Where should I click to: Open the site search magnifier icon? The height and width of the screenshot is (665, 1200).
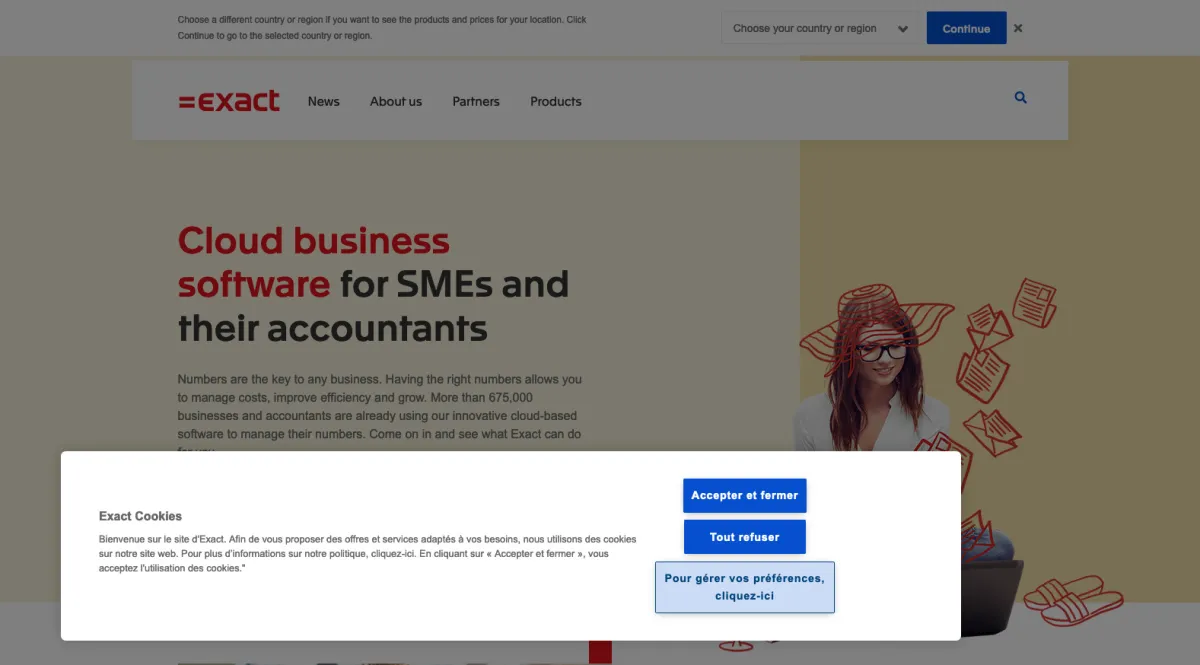tap(1020, 98)
